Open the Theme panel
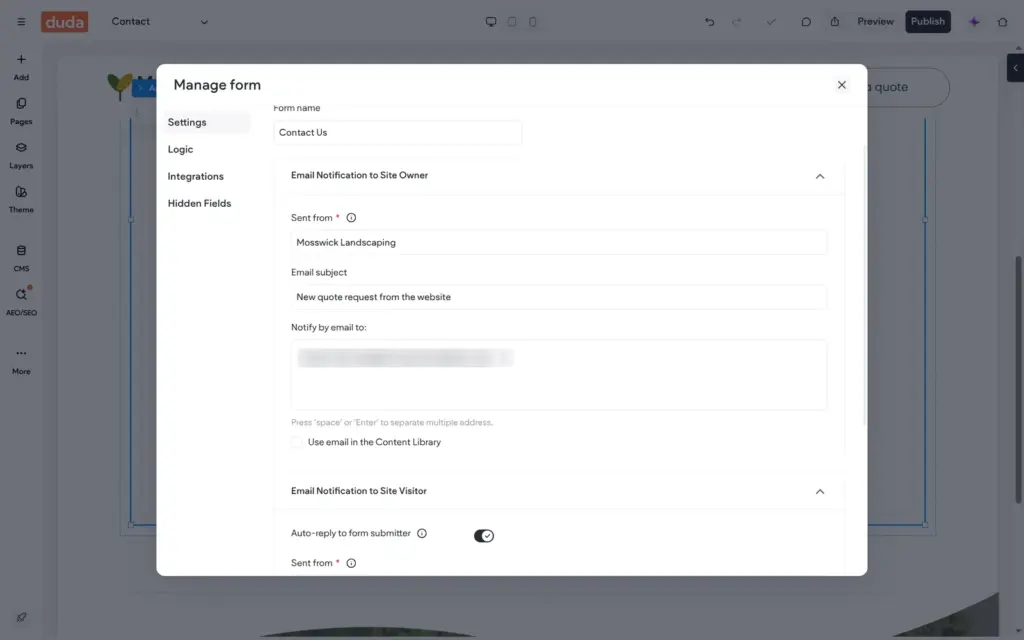 (21, 200)
